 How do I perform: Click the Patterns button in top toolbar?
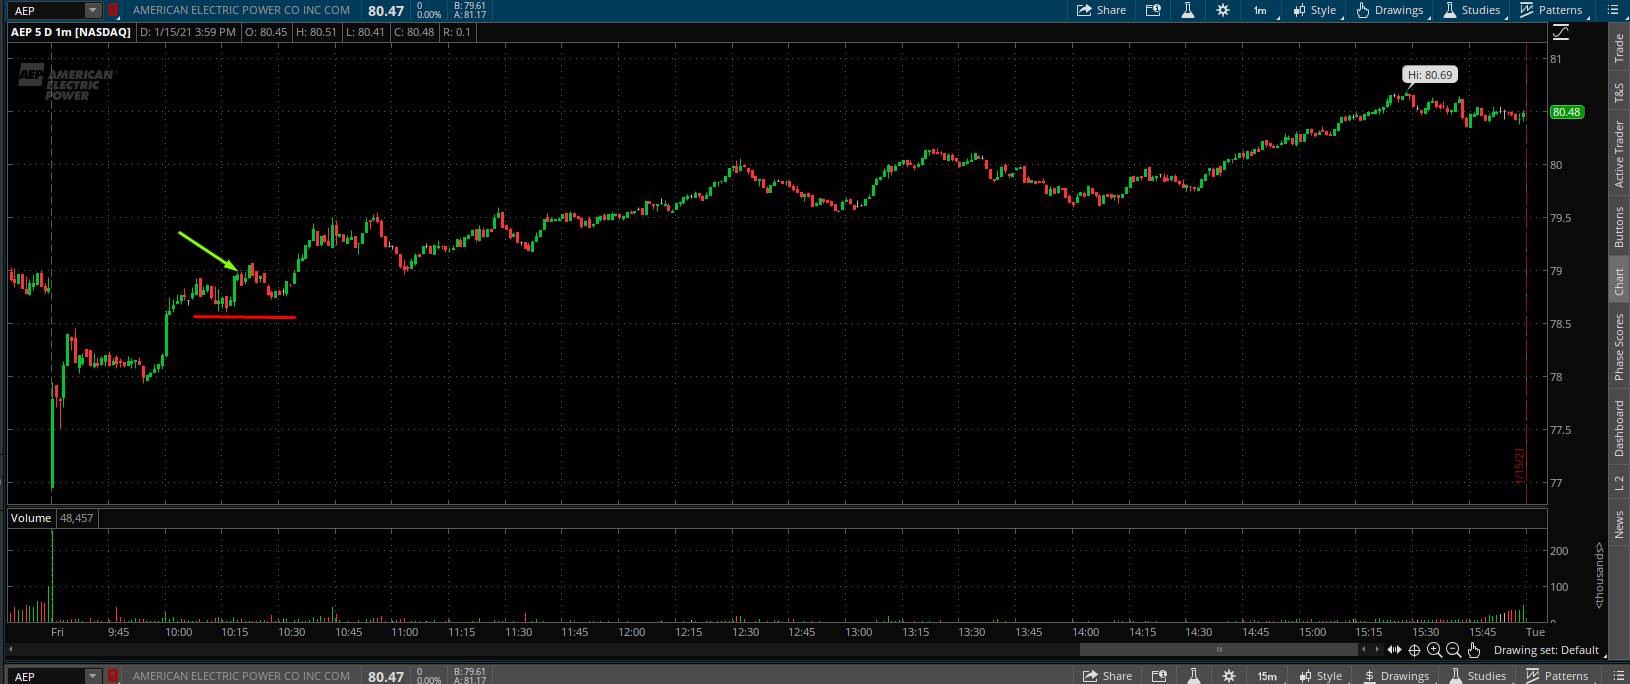coord(1550,10)
